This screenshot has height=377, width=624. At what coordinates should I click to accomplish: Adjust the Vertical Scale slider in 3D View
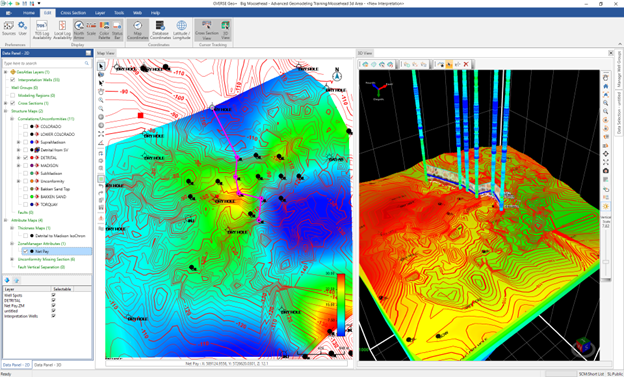coord(606,262)
